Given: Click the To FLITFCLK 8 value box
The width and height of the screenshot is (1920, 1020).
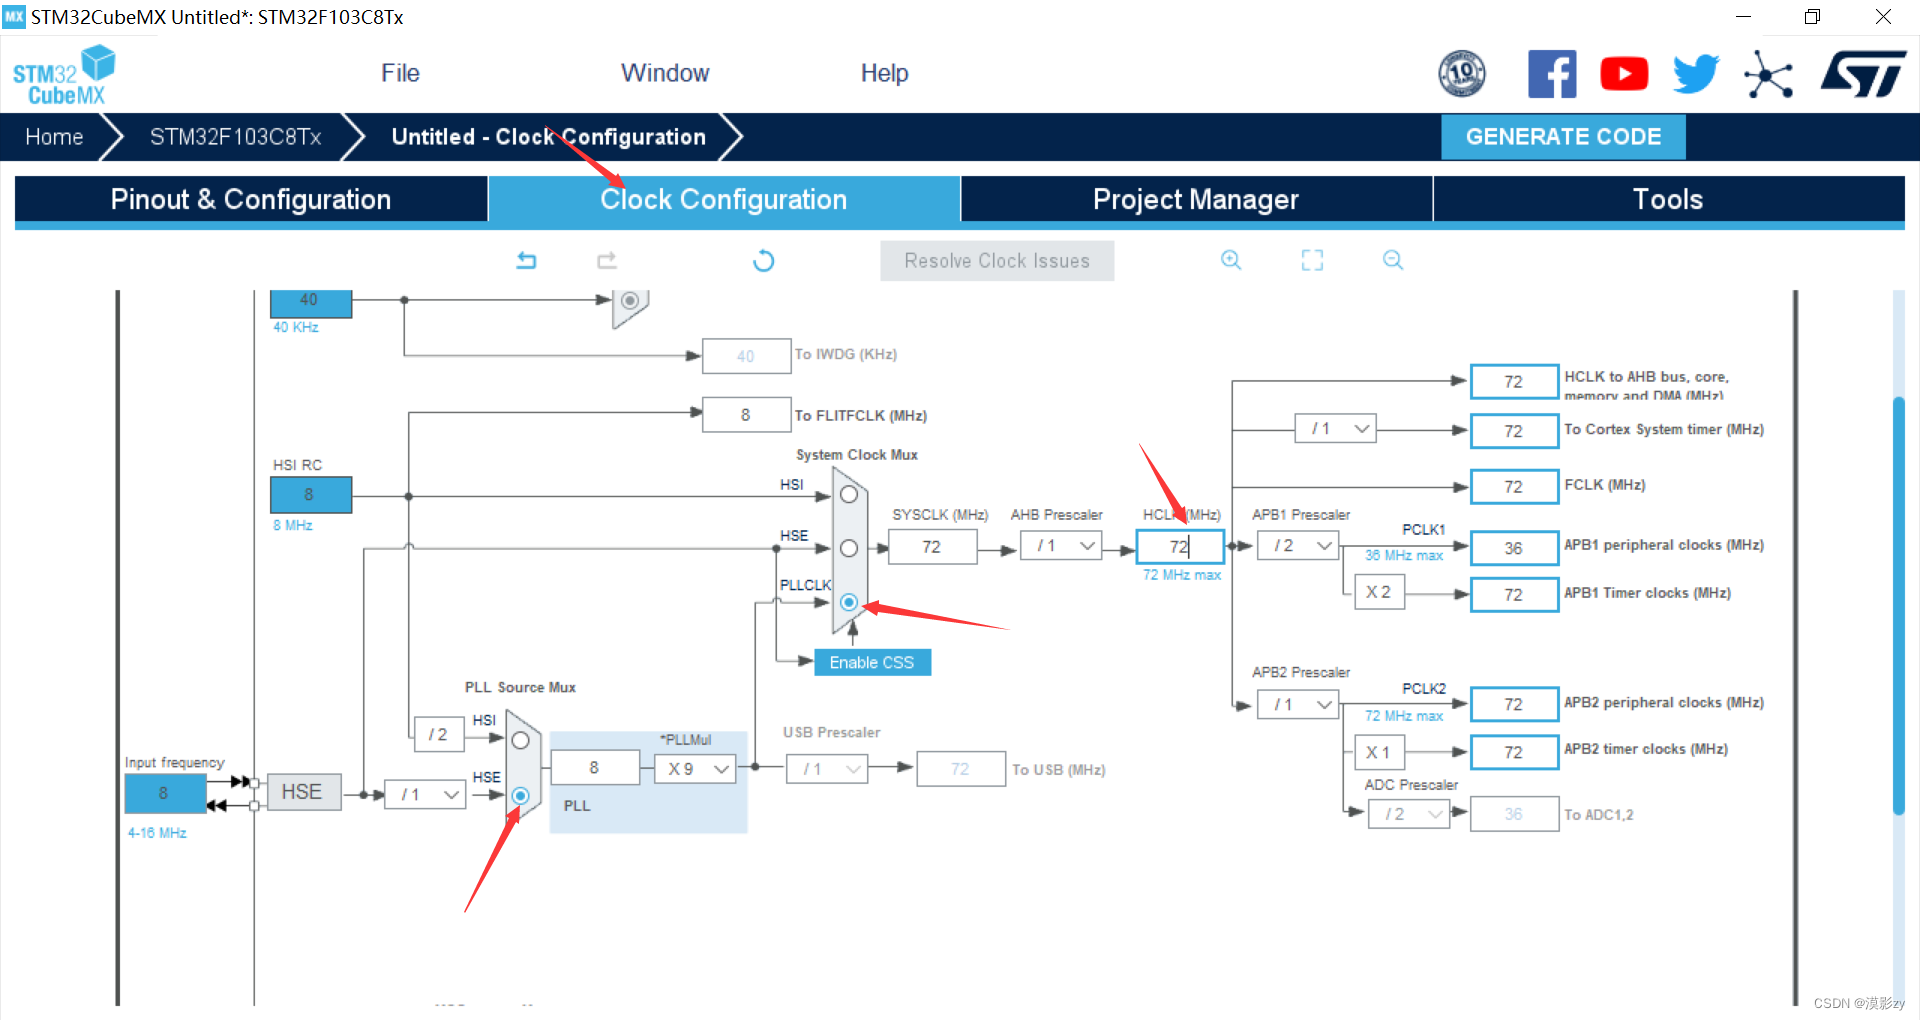Looking at the screenshot, I should (746, 415).
